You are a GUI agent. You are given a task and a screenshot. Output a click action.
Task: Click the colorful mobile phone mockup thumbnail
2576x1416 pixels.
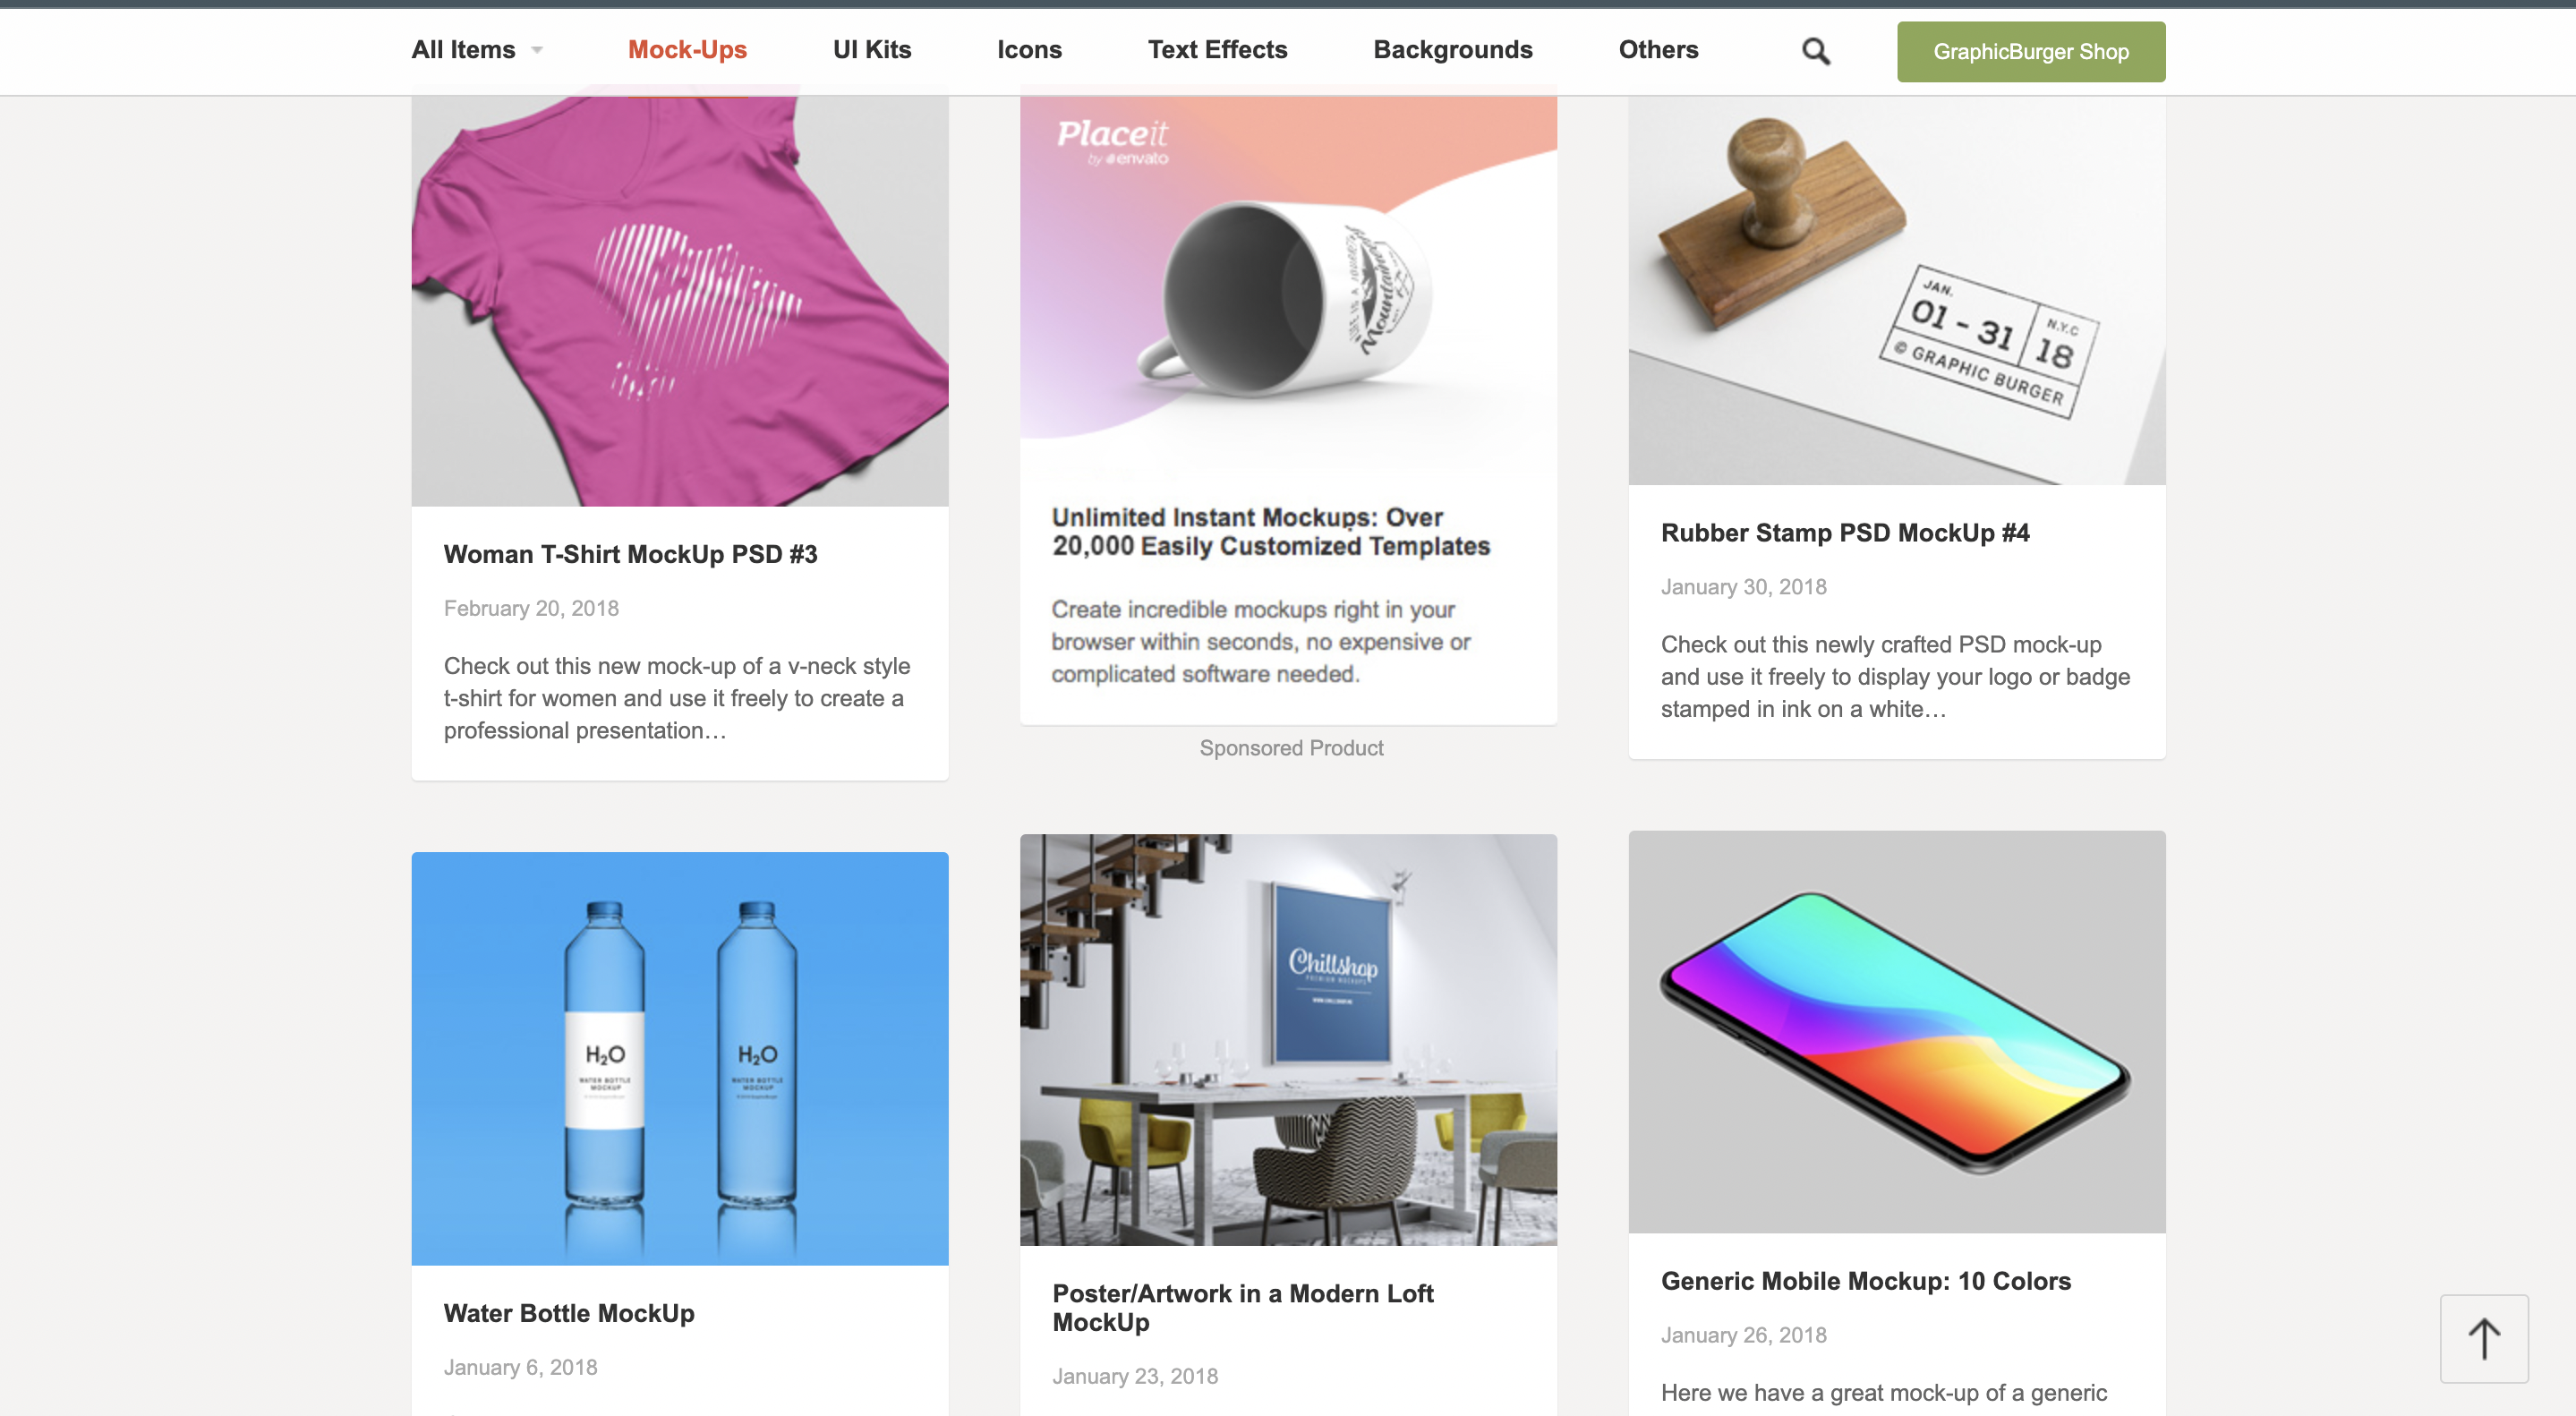1897,1032
